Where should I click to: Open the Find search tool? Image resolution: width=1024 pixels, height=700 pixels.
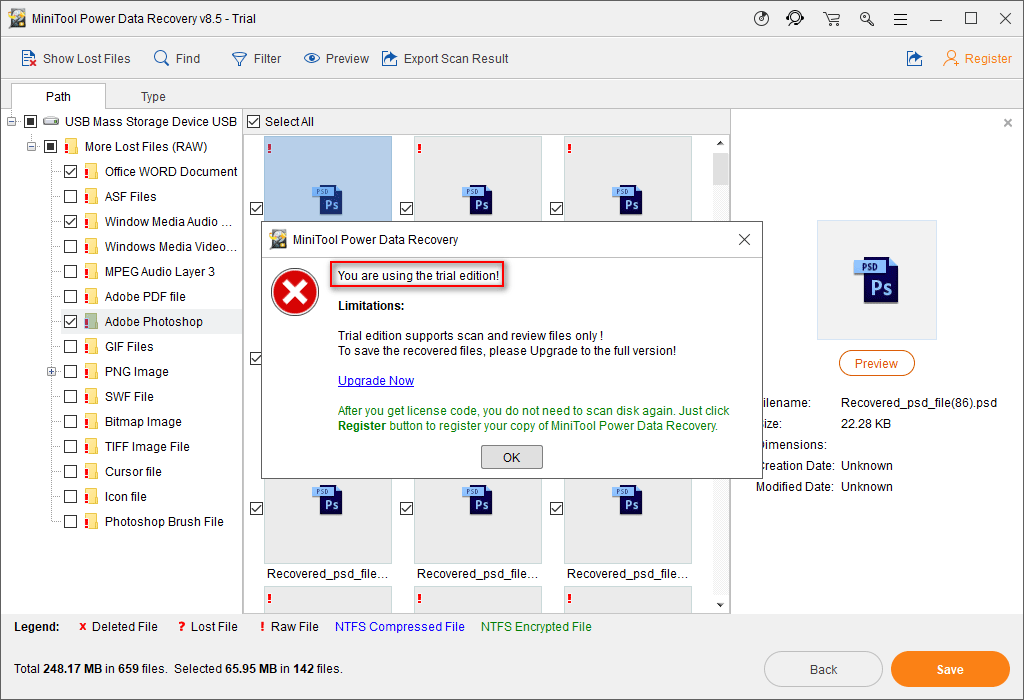(161, 59)
